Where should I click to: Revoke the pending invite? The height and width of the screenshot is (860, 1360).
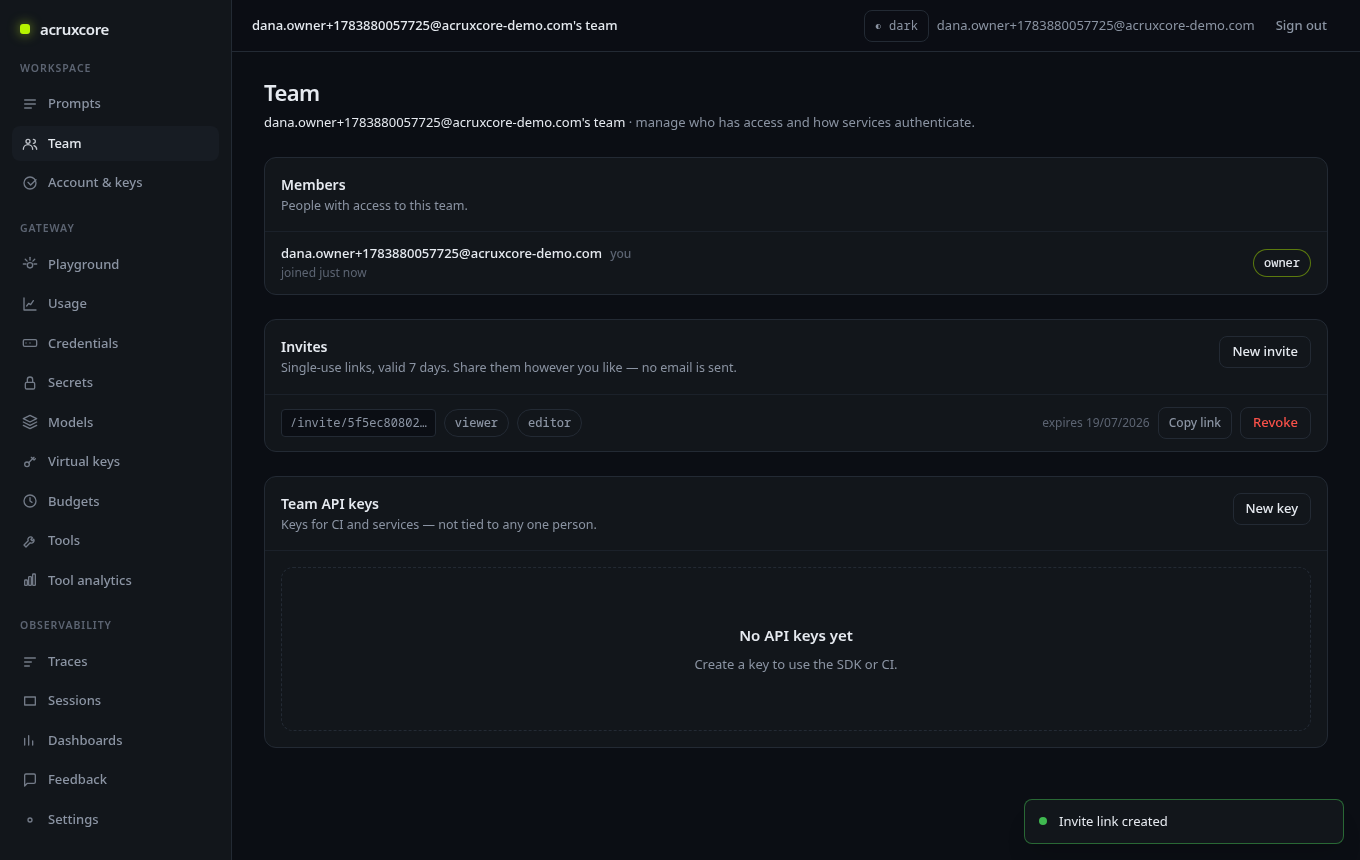point(1275,423)
